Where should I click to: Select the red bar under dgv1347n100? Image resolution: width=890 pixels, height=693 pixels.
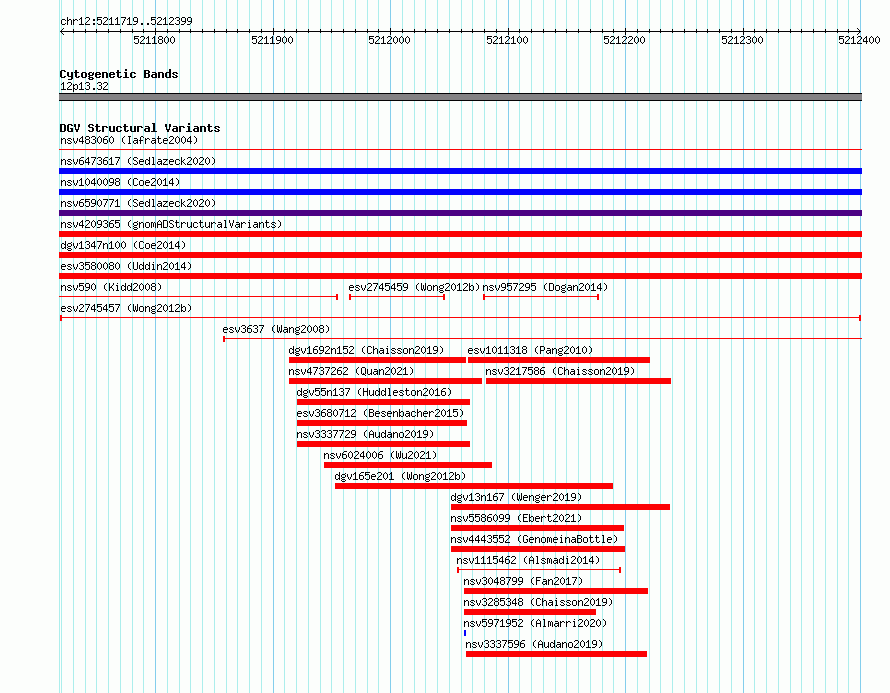point(460,255)
